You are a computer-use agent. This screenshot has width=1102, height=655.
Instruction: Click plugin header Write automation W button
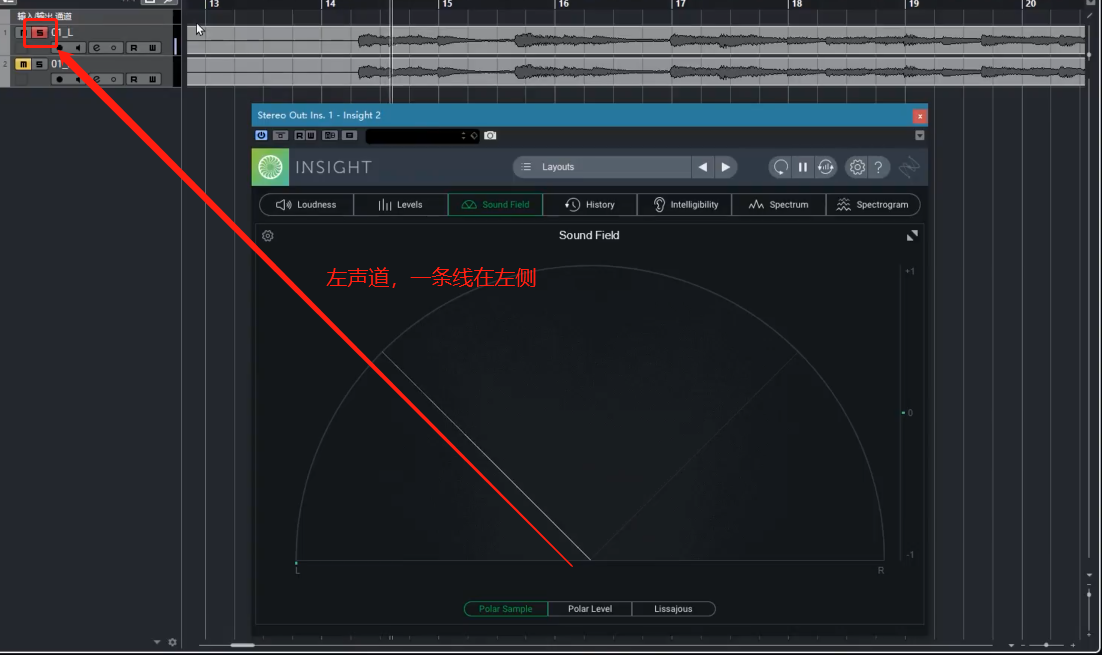point(311,135)
